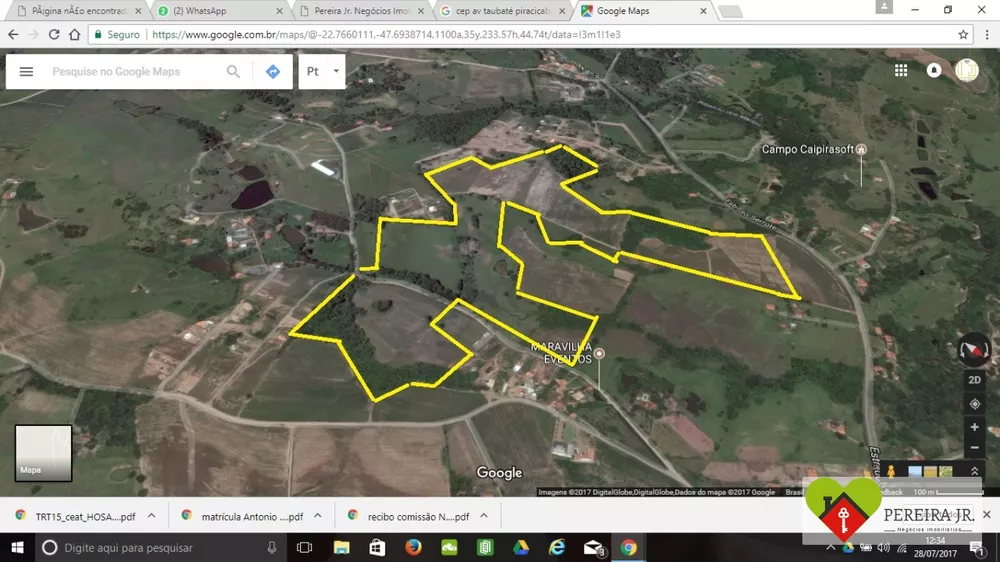Click the search magnifier icon in Maps

(233, 71)
